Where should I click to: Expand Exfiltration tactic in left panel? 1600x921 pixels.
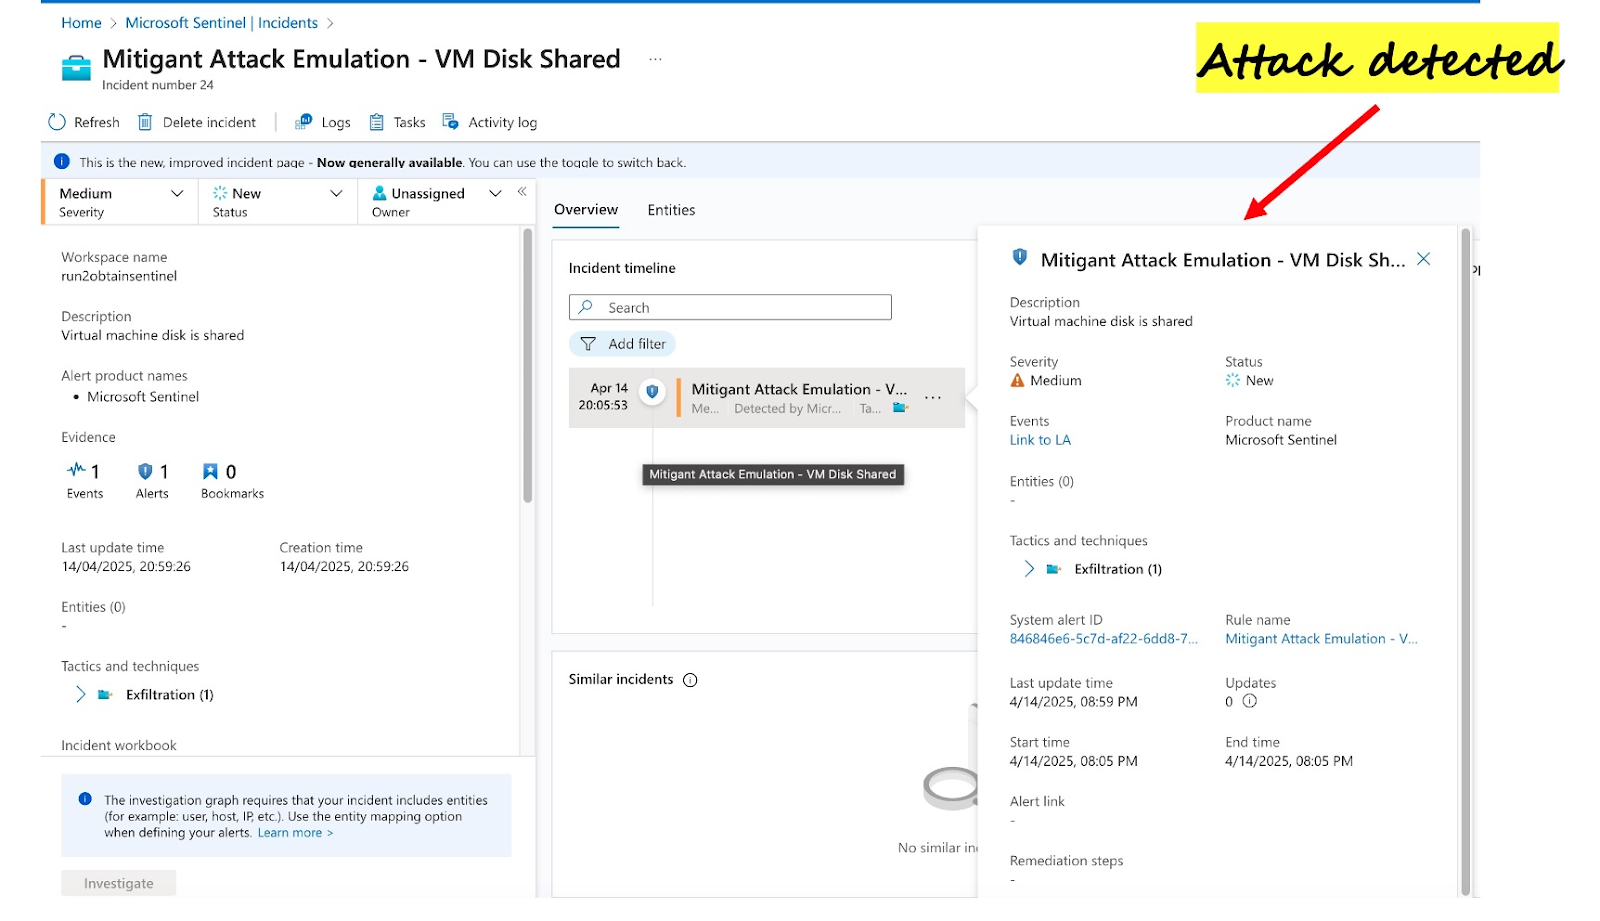tap(81, 694)
